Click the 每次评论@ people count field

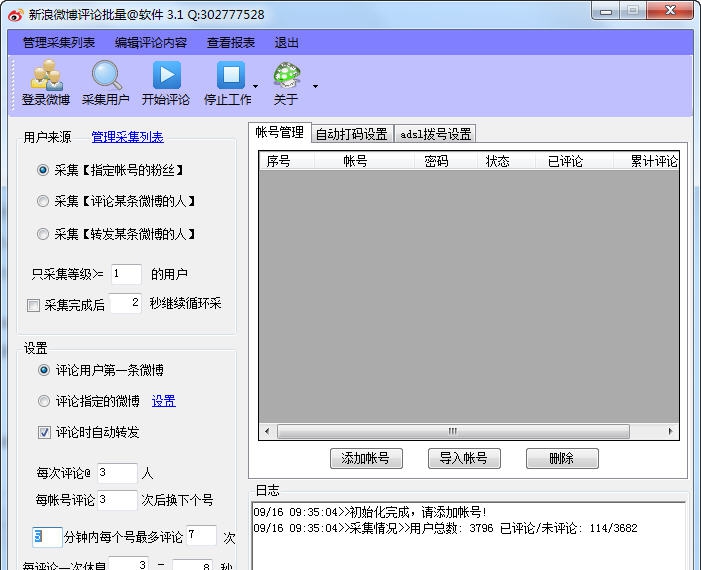coord(117,473)
